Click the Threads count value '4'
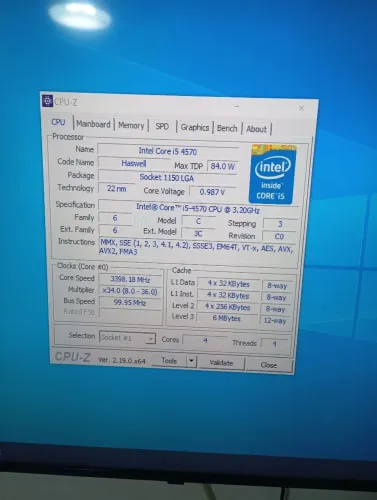The image size is (377, 500). click(x=274, y=343)
